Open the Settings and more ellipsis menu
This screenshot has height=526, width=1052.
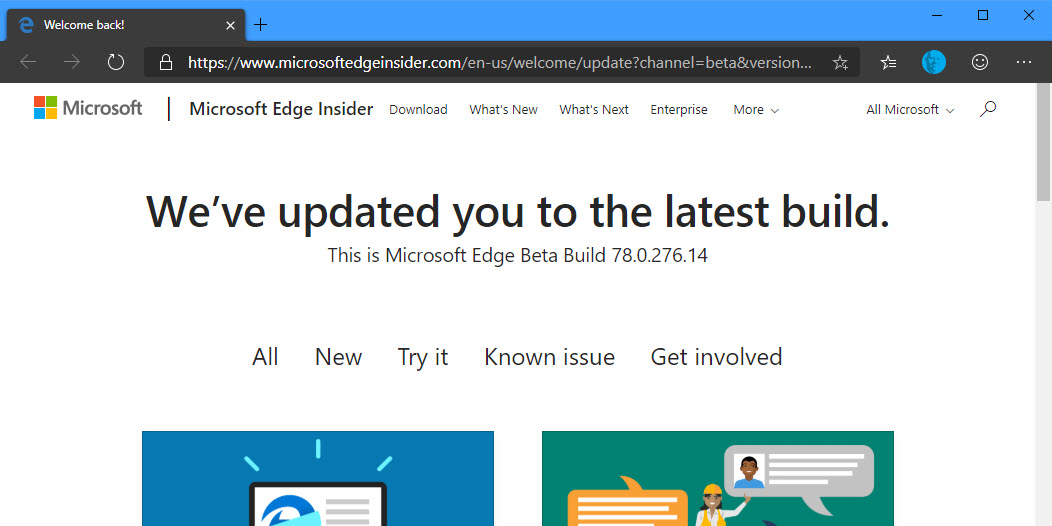[x=1024, y=62]
